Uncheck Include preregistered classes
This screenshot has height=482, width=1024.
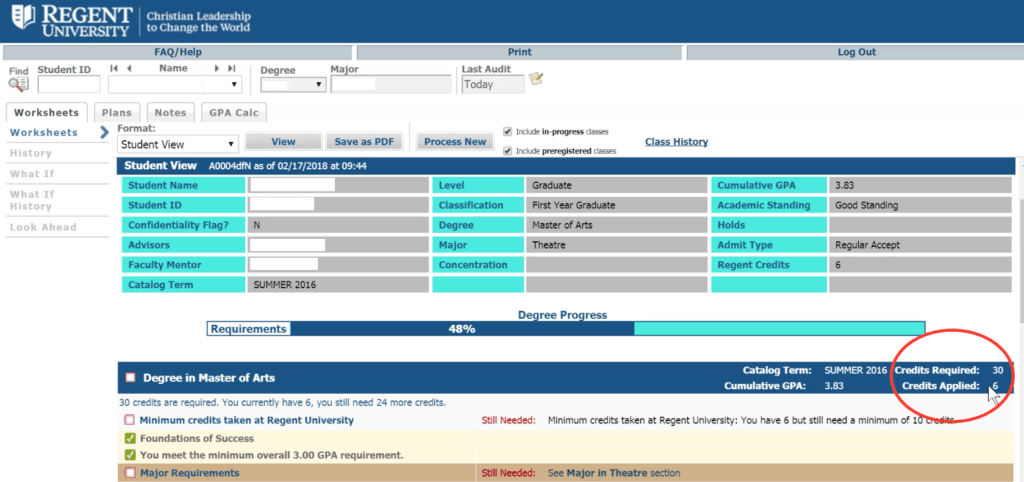point(508,151)
